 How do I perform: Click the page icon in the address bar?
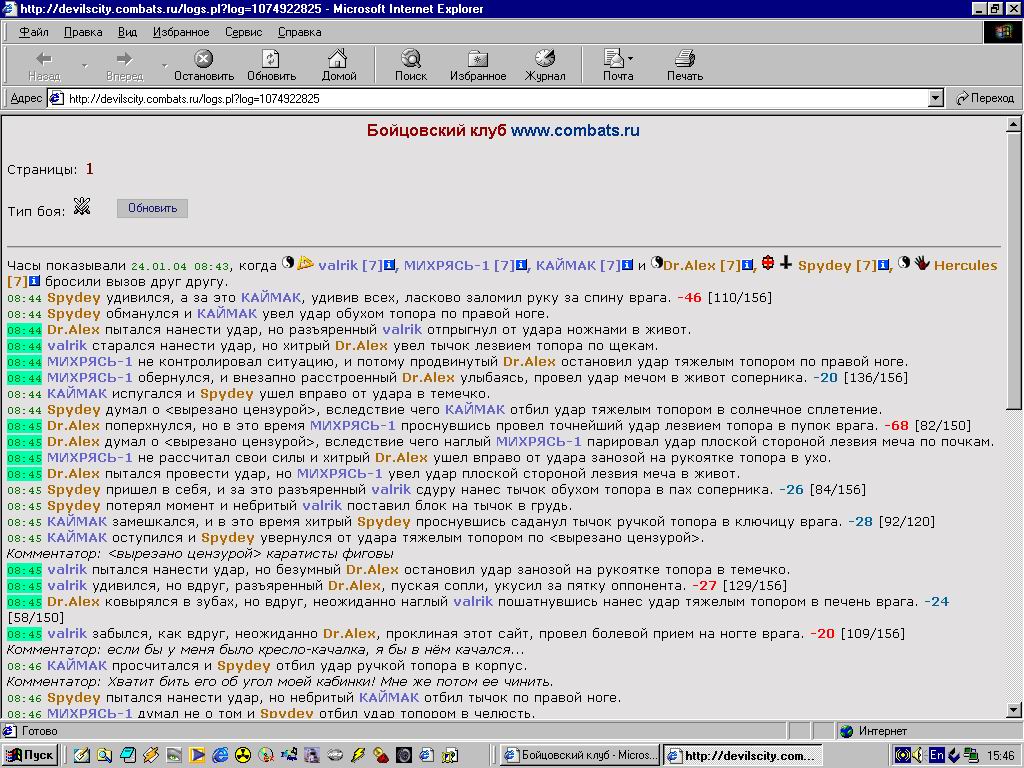pos(57,99)
